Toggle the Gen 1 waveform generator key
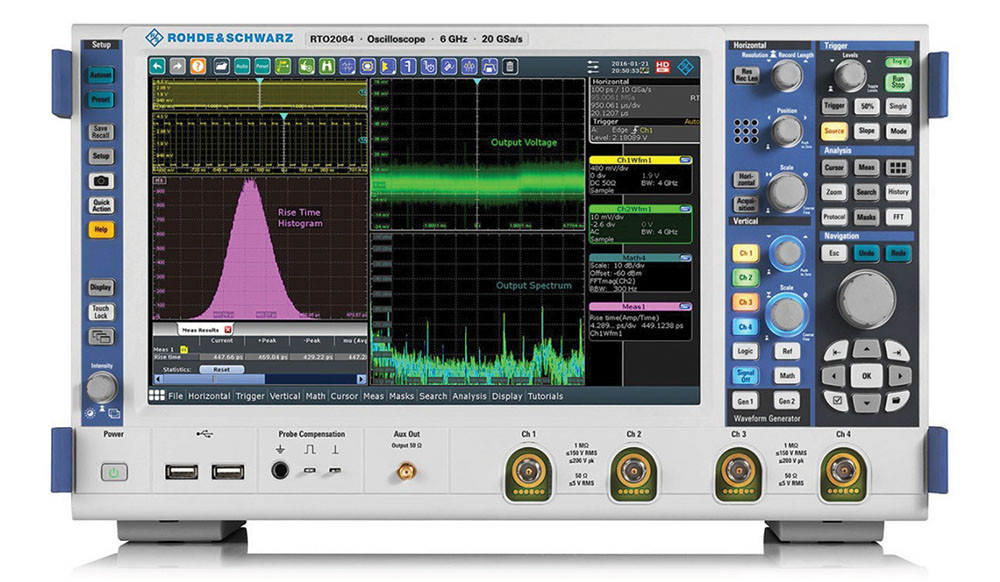1000x582 pixels. point(745,401)
